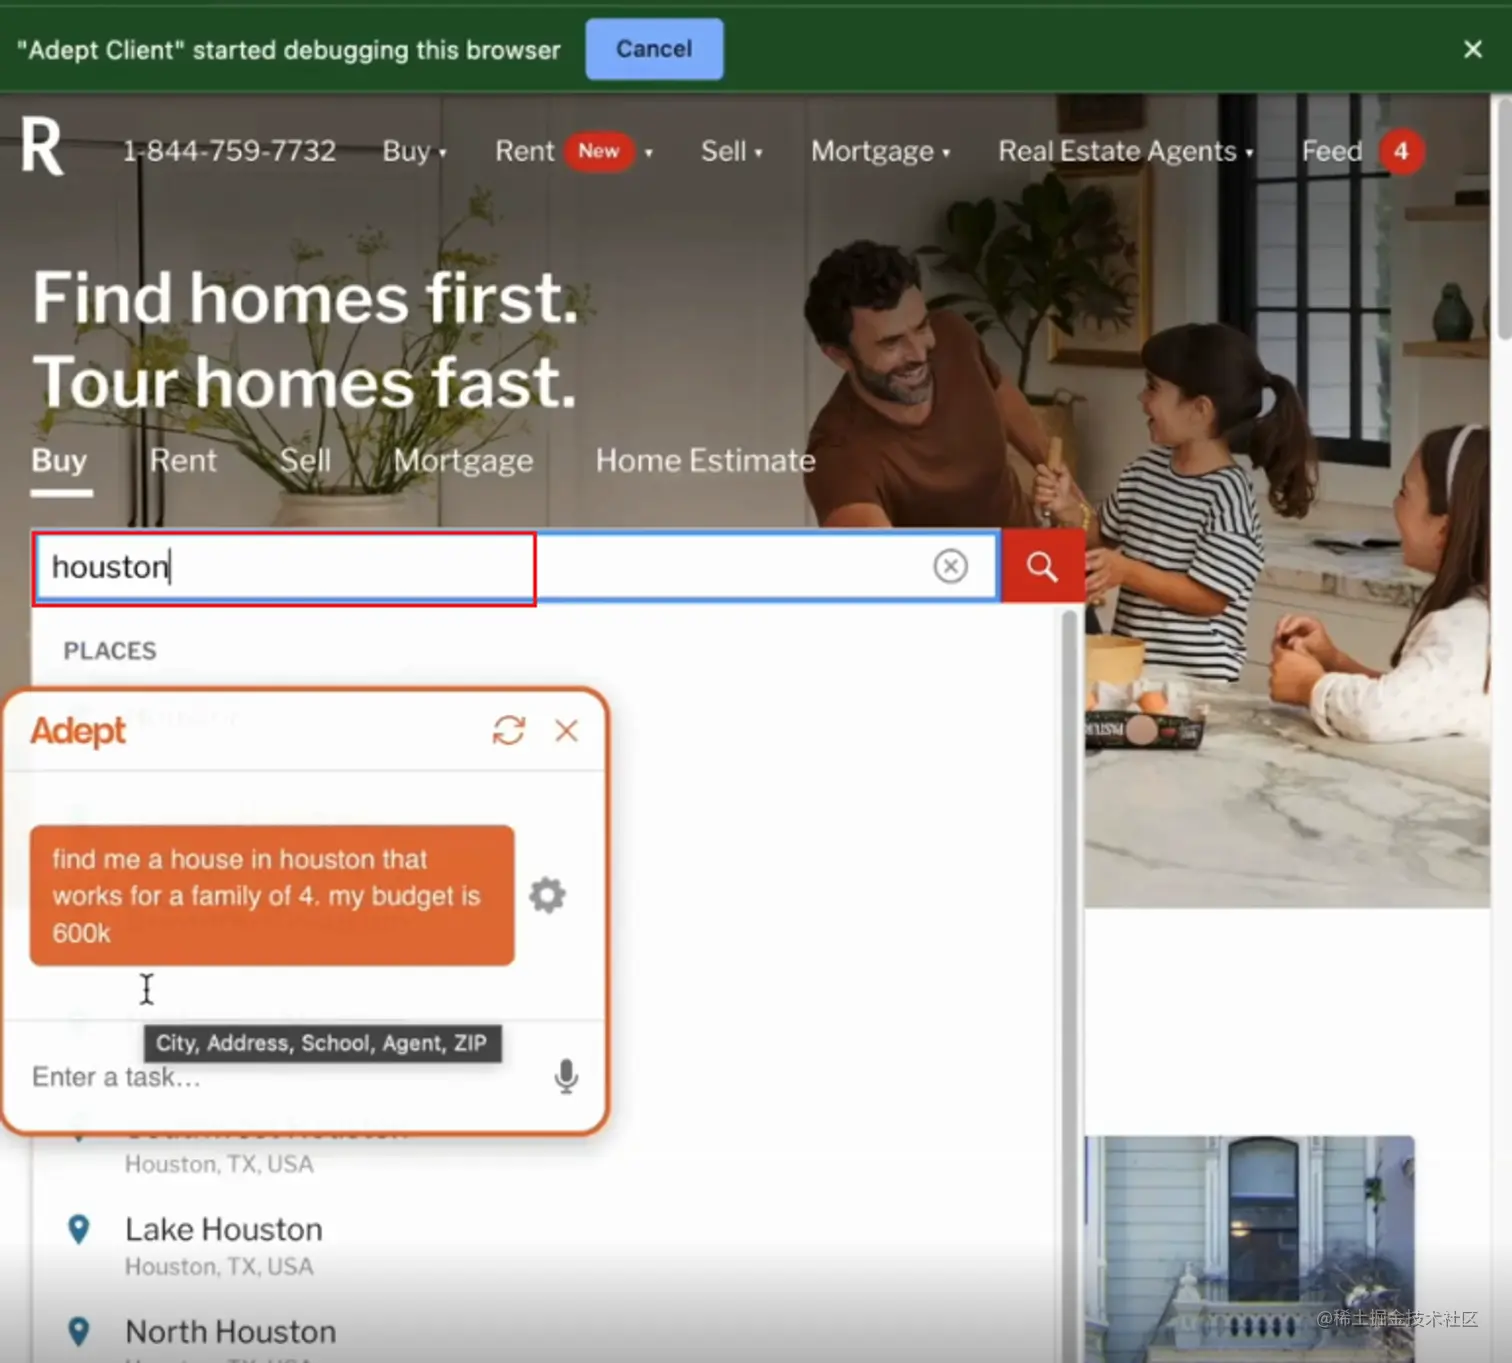Call 1-844-759-7732 phone link
This screenshot has height=1363, width=1512.
click(x=229, y=151)
